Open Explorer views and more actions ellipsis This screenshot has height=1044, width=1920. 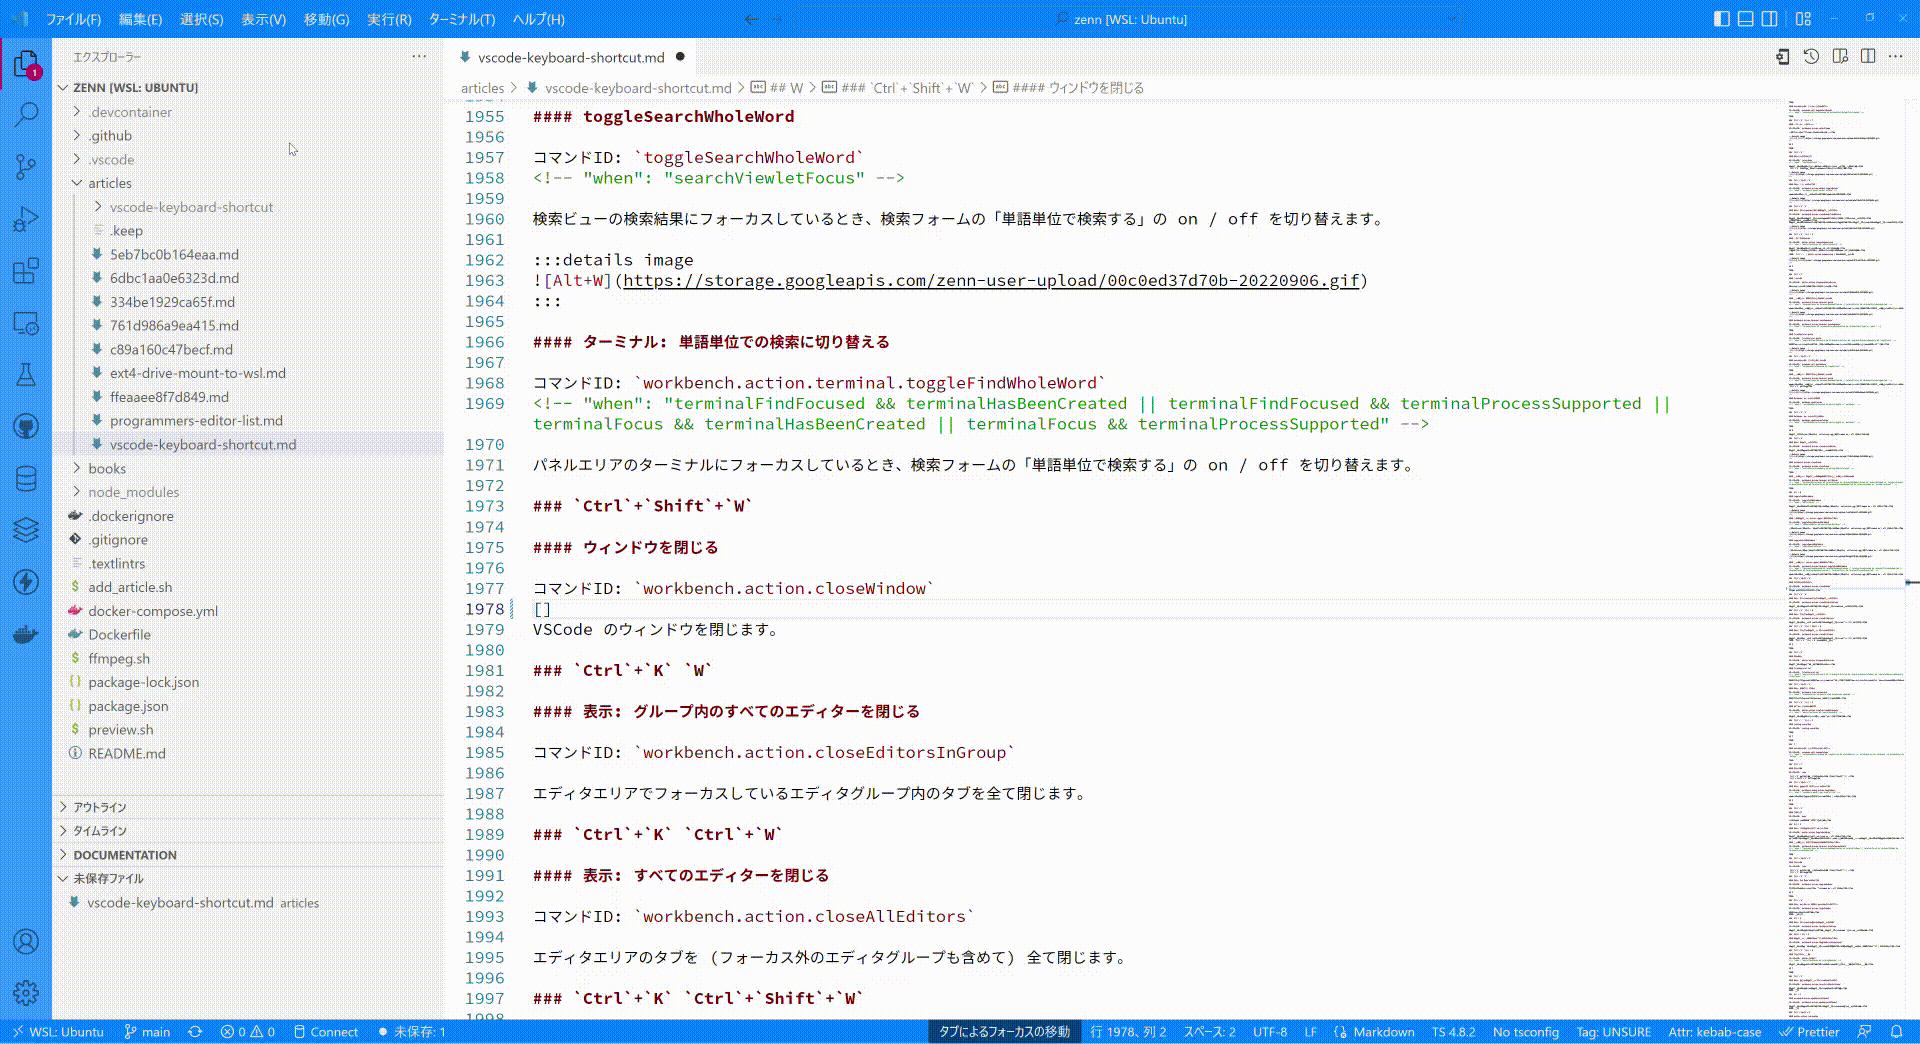(419, 57)
